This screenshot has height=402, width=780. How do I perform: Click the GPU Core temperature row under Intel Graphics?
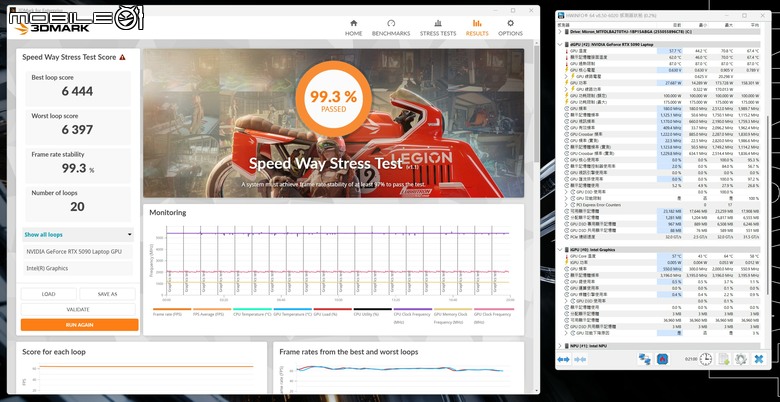click(662, 256)
